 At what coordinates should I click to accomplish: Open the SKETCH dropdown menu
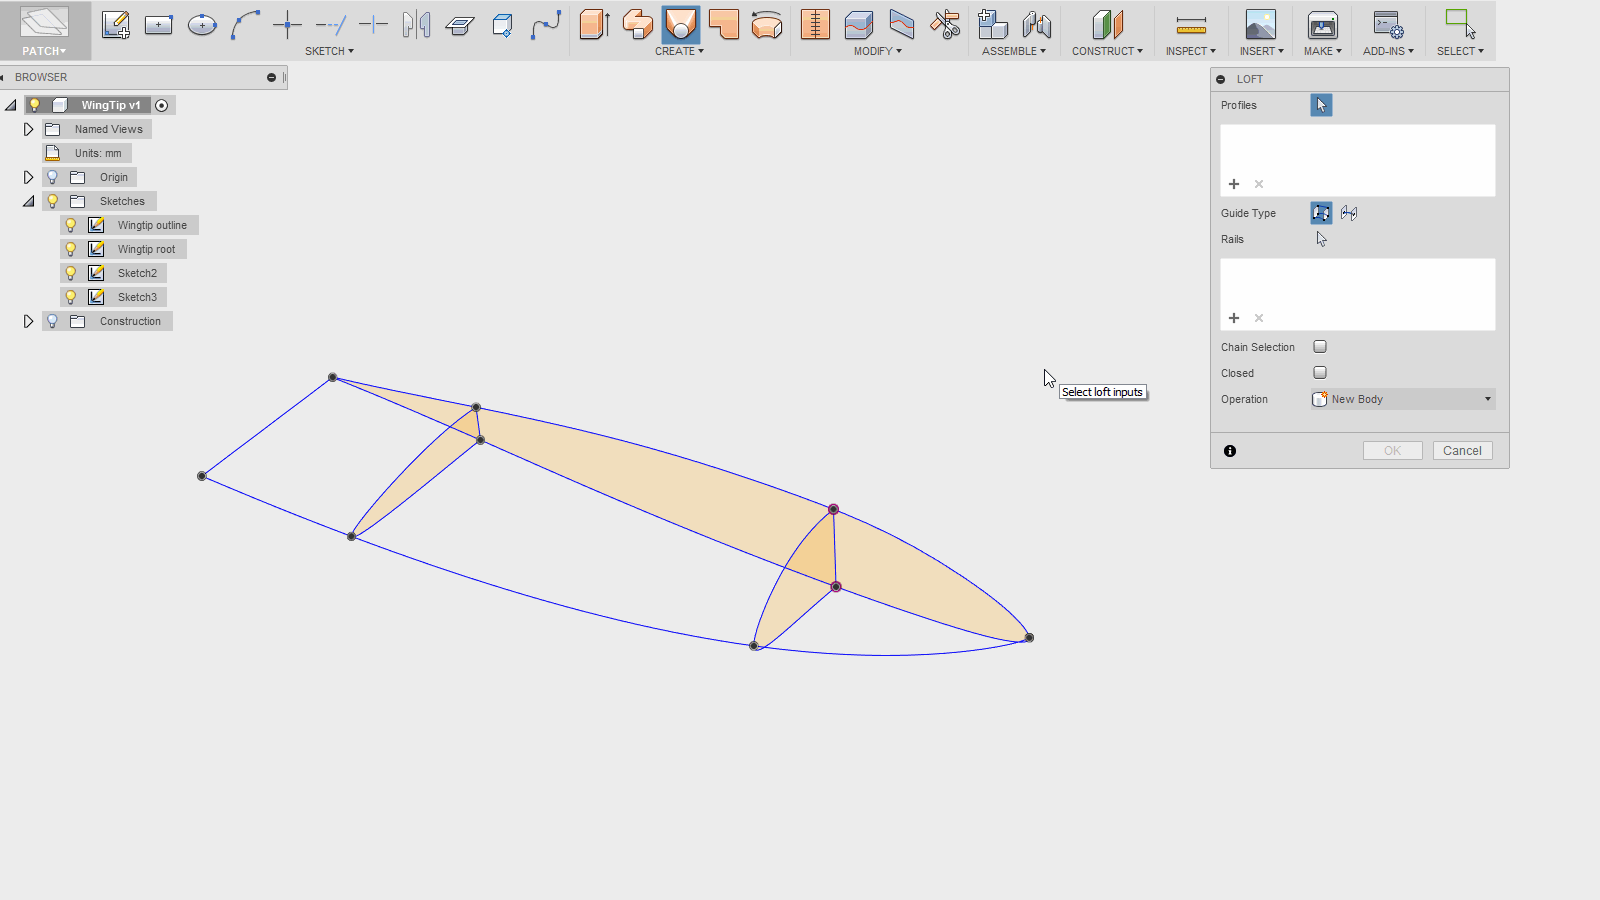point(329,51)
